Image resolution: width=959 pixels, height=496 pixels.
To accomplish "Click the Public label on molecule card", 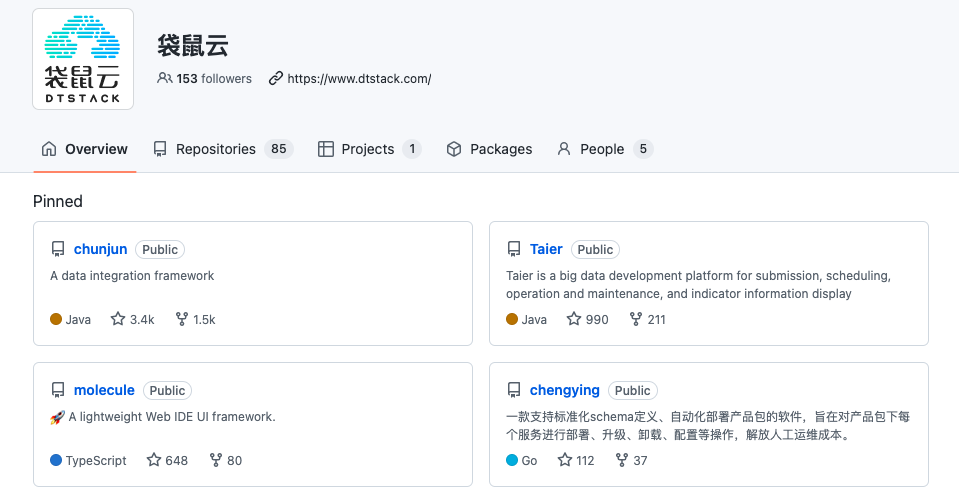I will (x=168, y=390).
